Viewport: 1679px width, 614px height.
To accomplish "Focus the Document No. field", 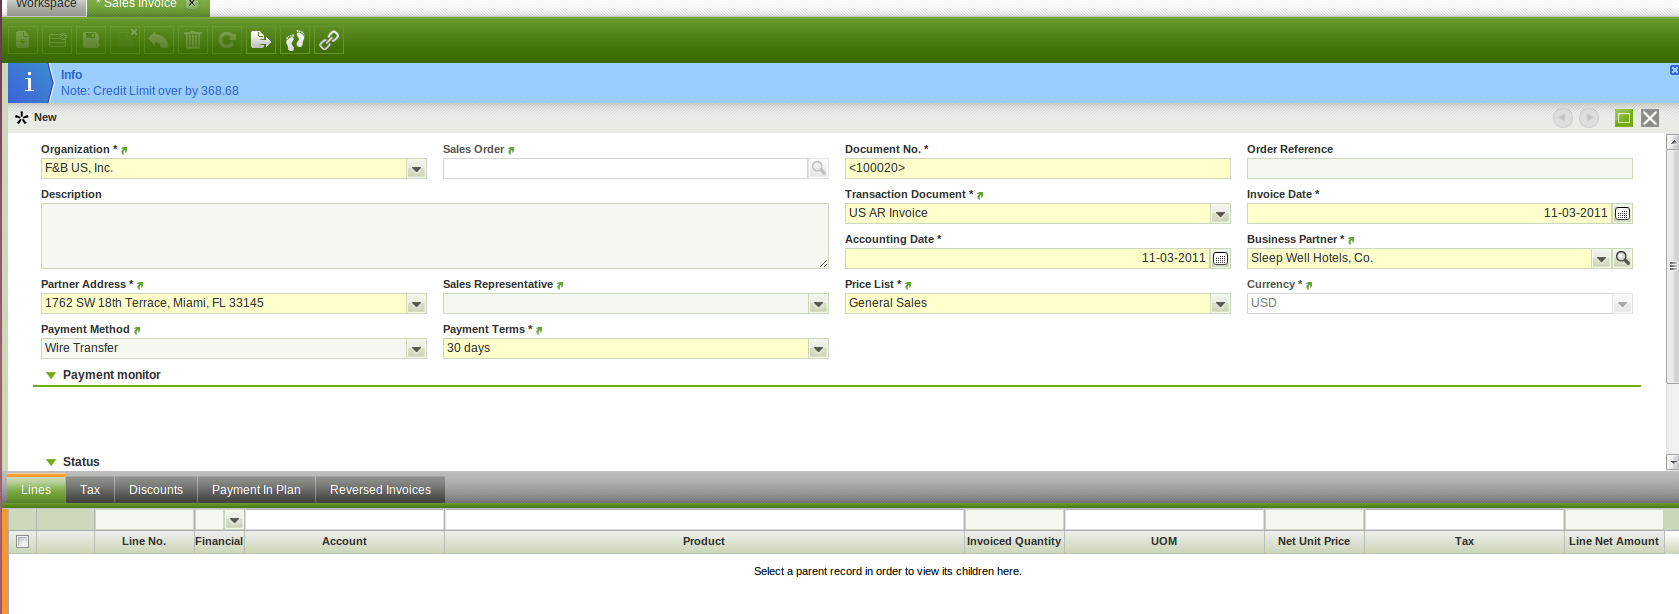I will coord(1038,168).
